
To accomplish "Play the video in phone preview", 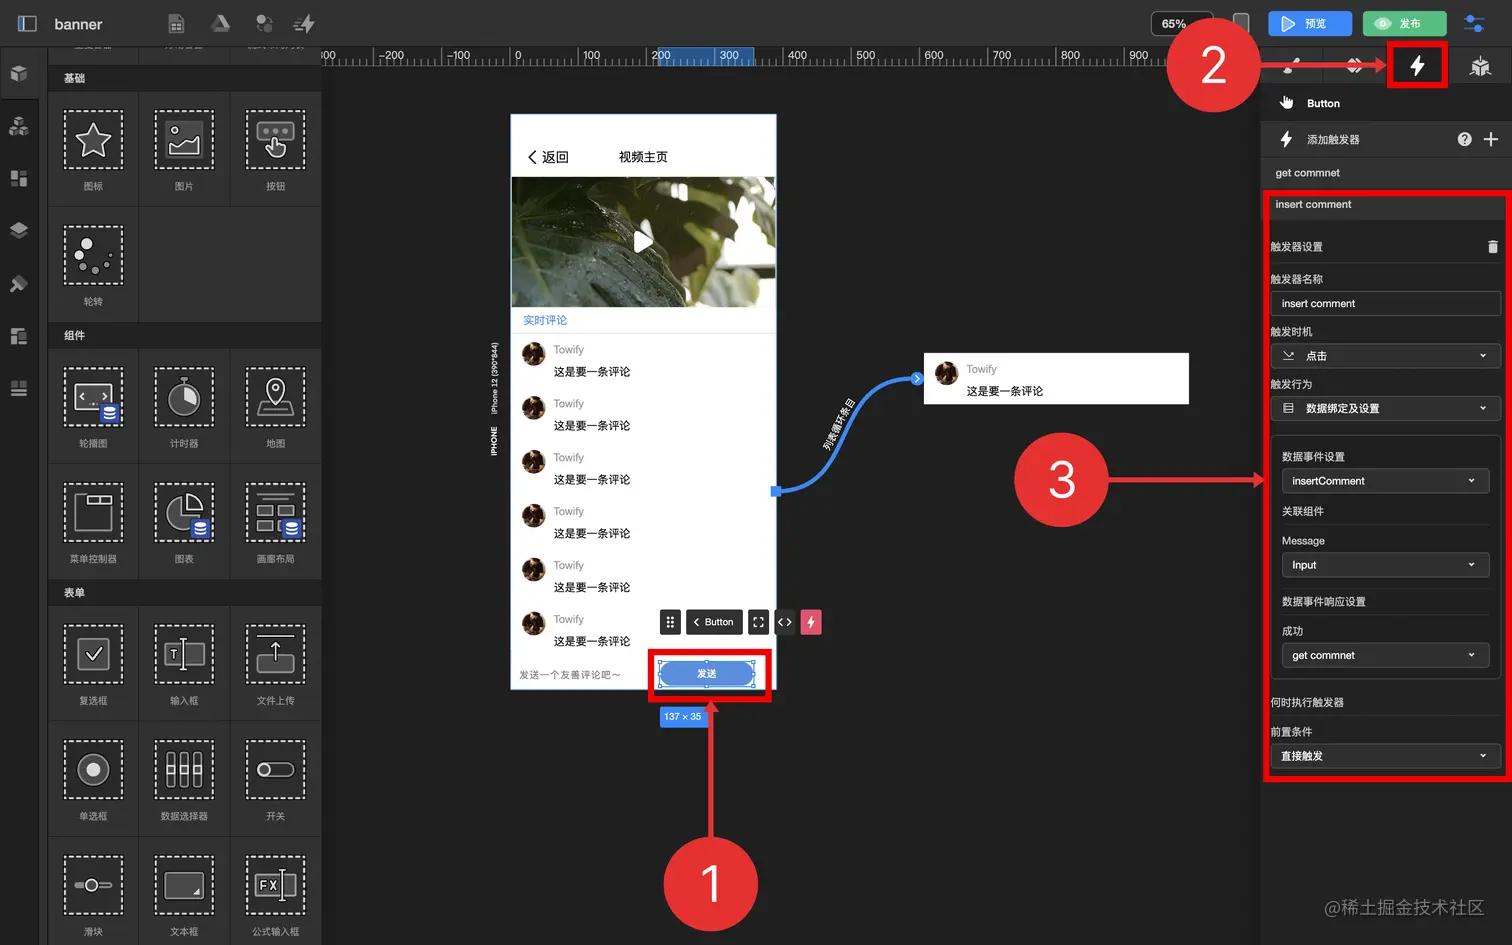I will pos(643,241).
